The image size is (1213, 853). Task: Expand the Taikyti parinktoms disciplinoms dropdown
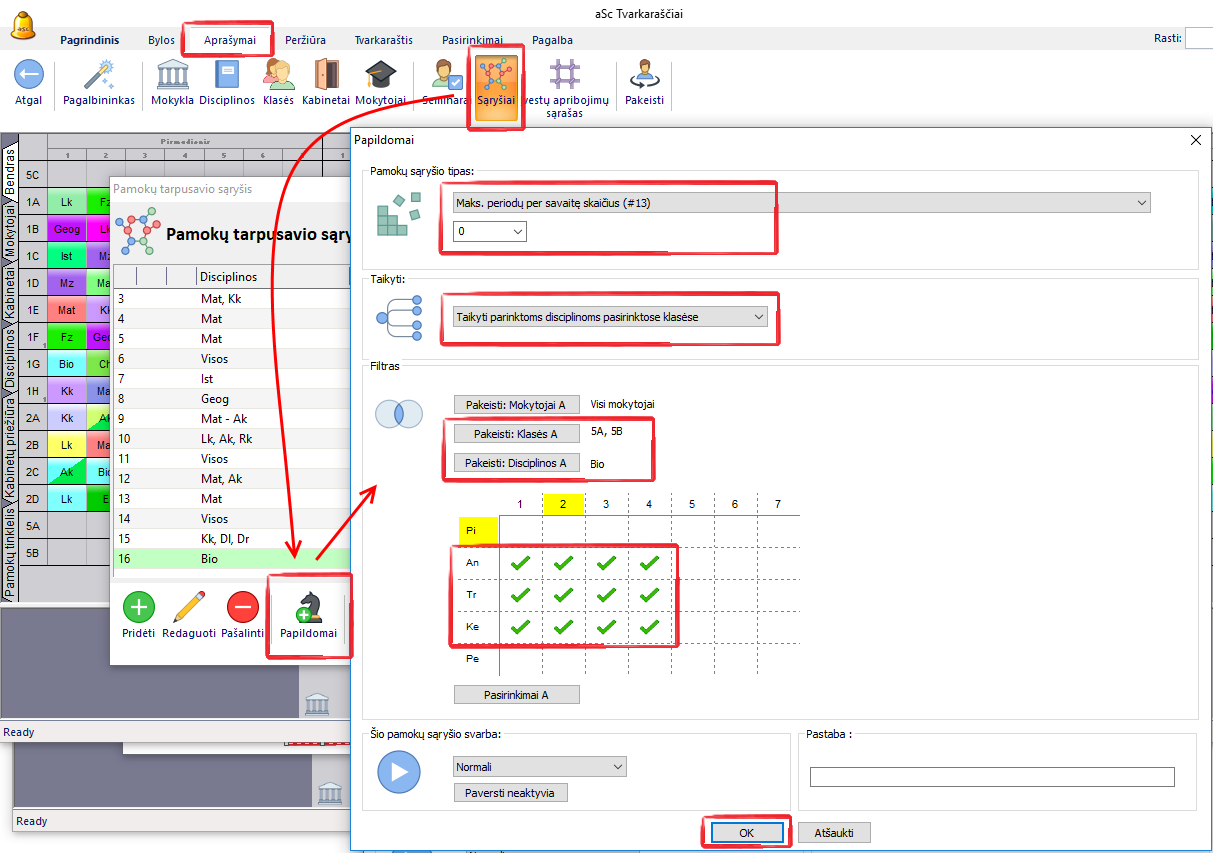(x=610, y=317)
